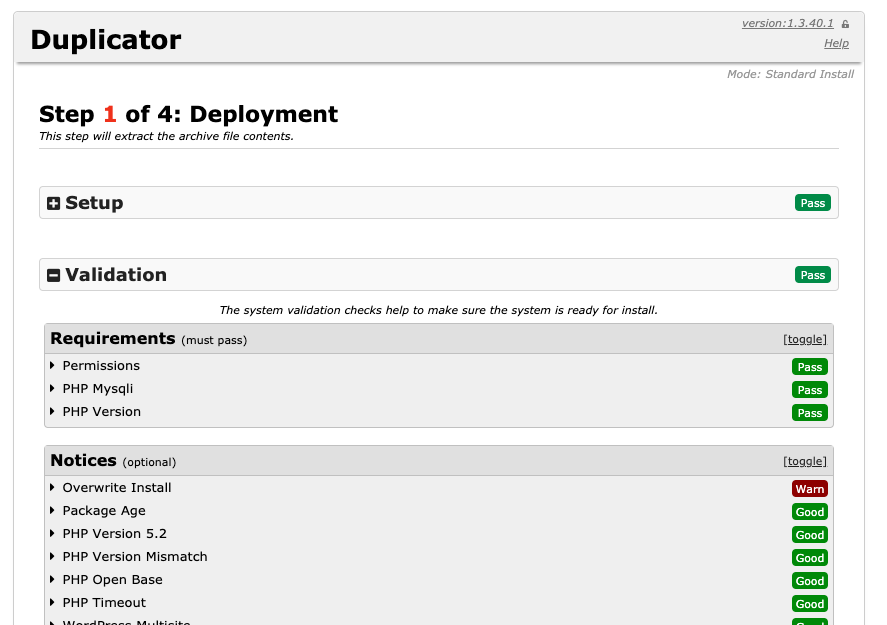Expand the Overwrite Install notice

pos(116,488)
